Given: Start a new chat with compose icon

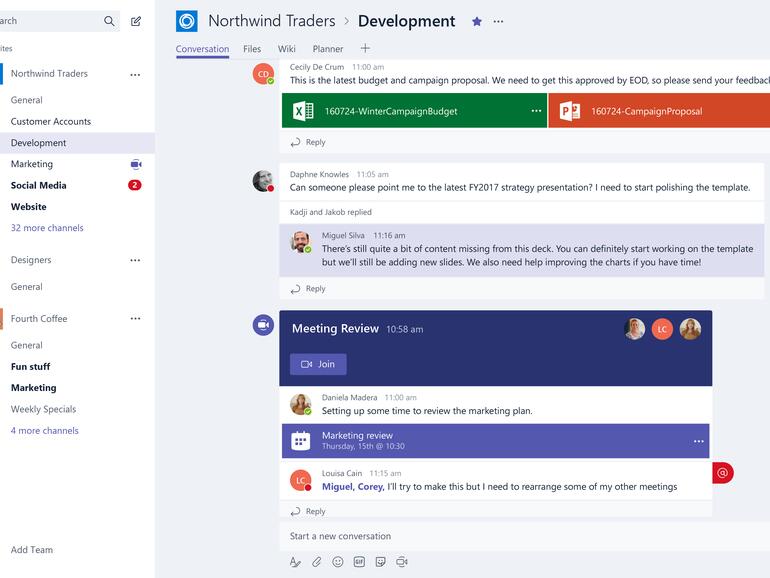Looking at the screenshot, I should coord(136,21).
